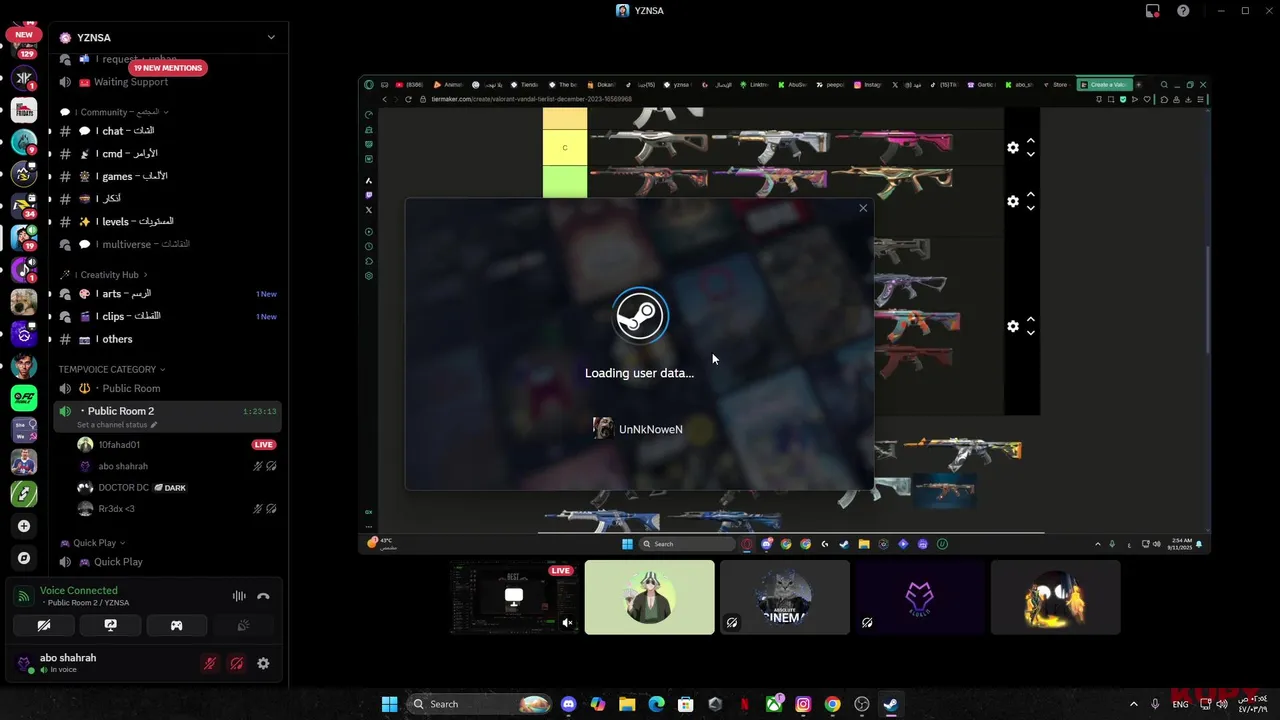
Task: Unmute the live stream tile audio
Action: [568, 623]
